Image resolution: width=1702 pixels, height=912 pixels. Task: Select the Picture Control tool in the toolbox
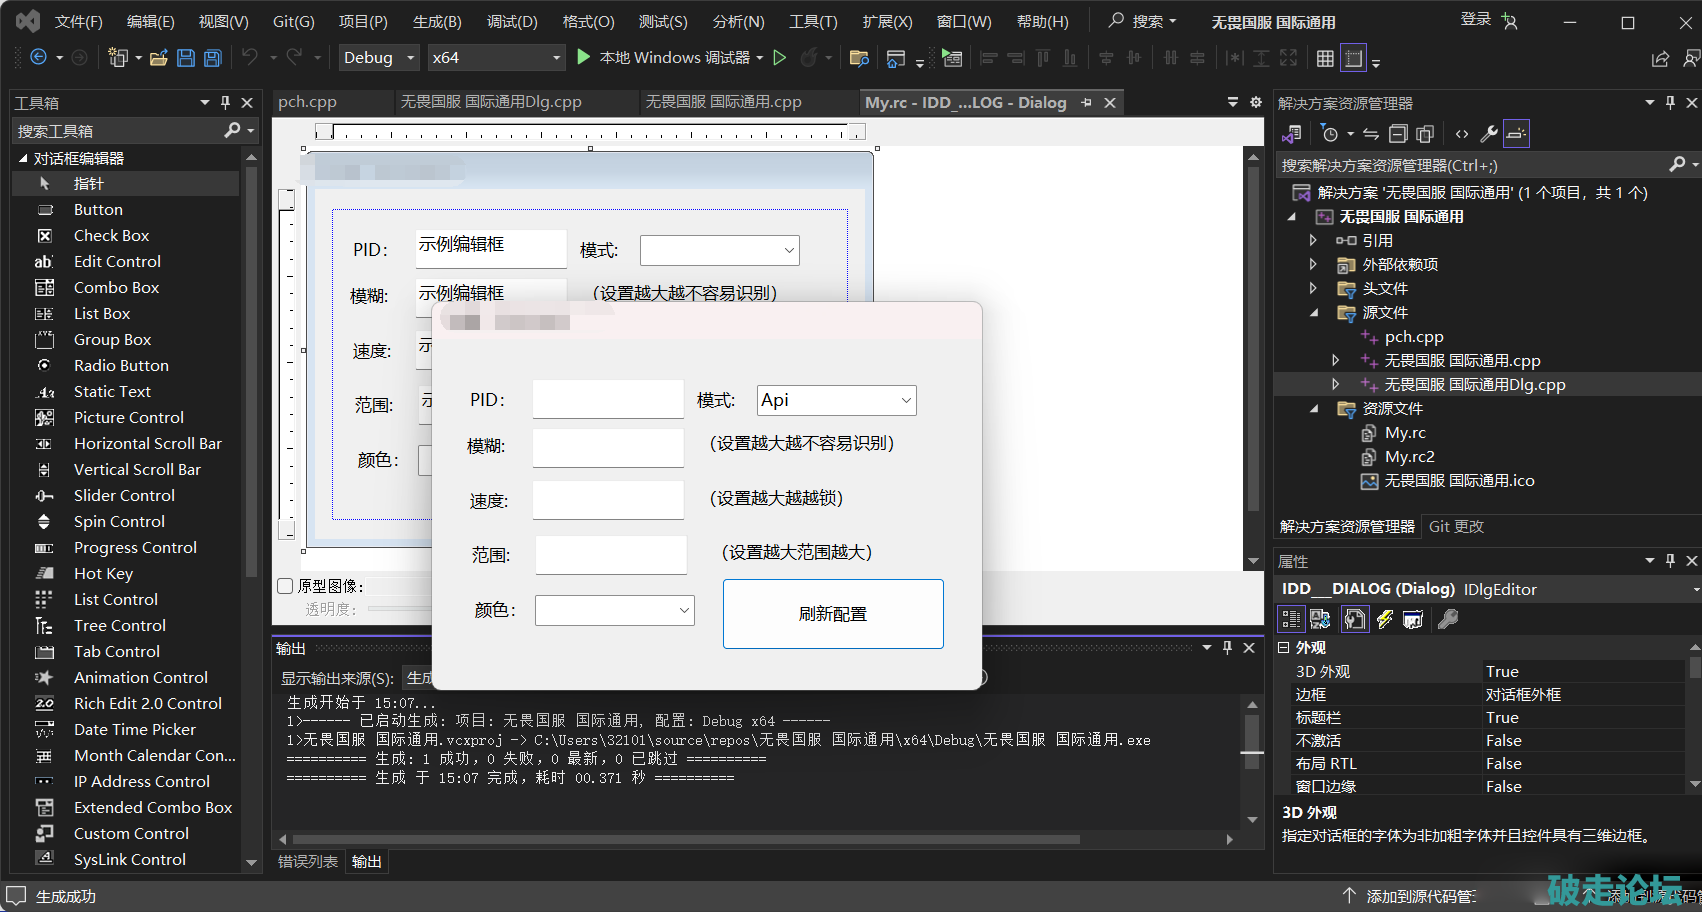coord(128,418)
